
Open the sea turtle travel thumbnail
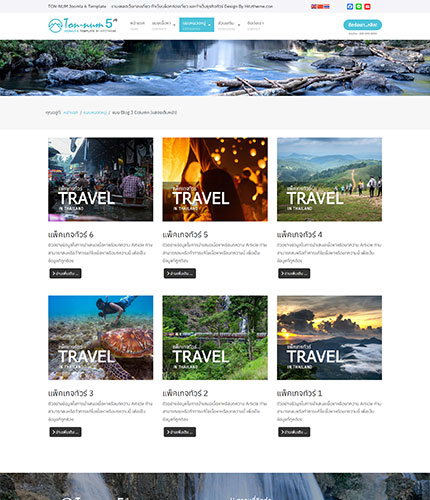pos(101,338)
